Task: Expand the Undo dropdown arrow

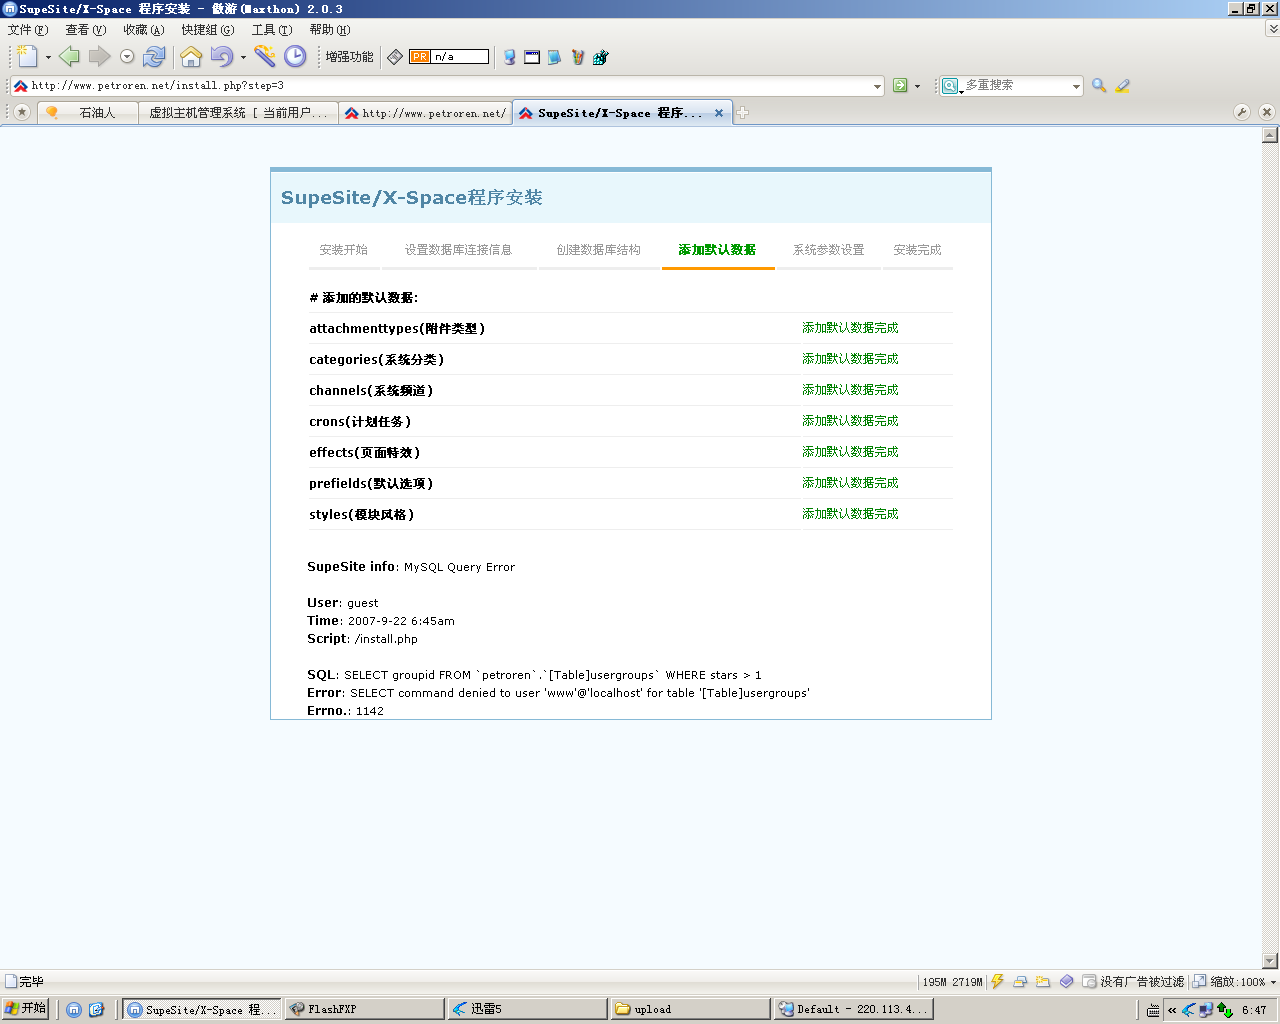Action: tap(243, 57)
